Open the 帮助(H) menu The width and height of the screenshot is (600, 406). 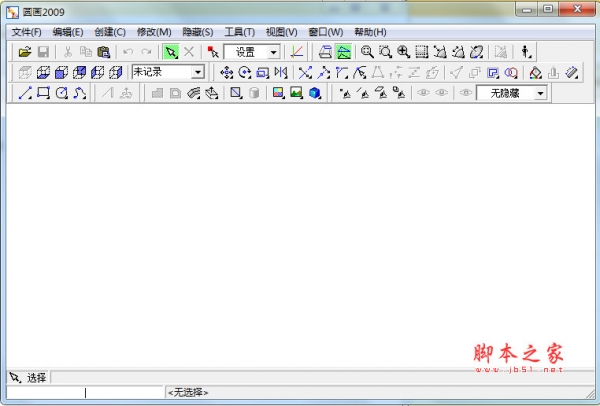(x=370, y=32)
